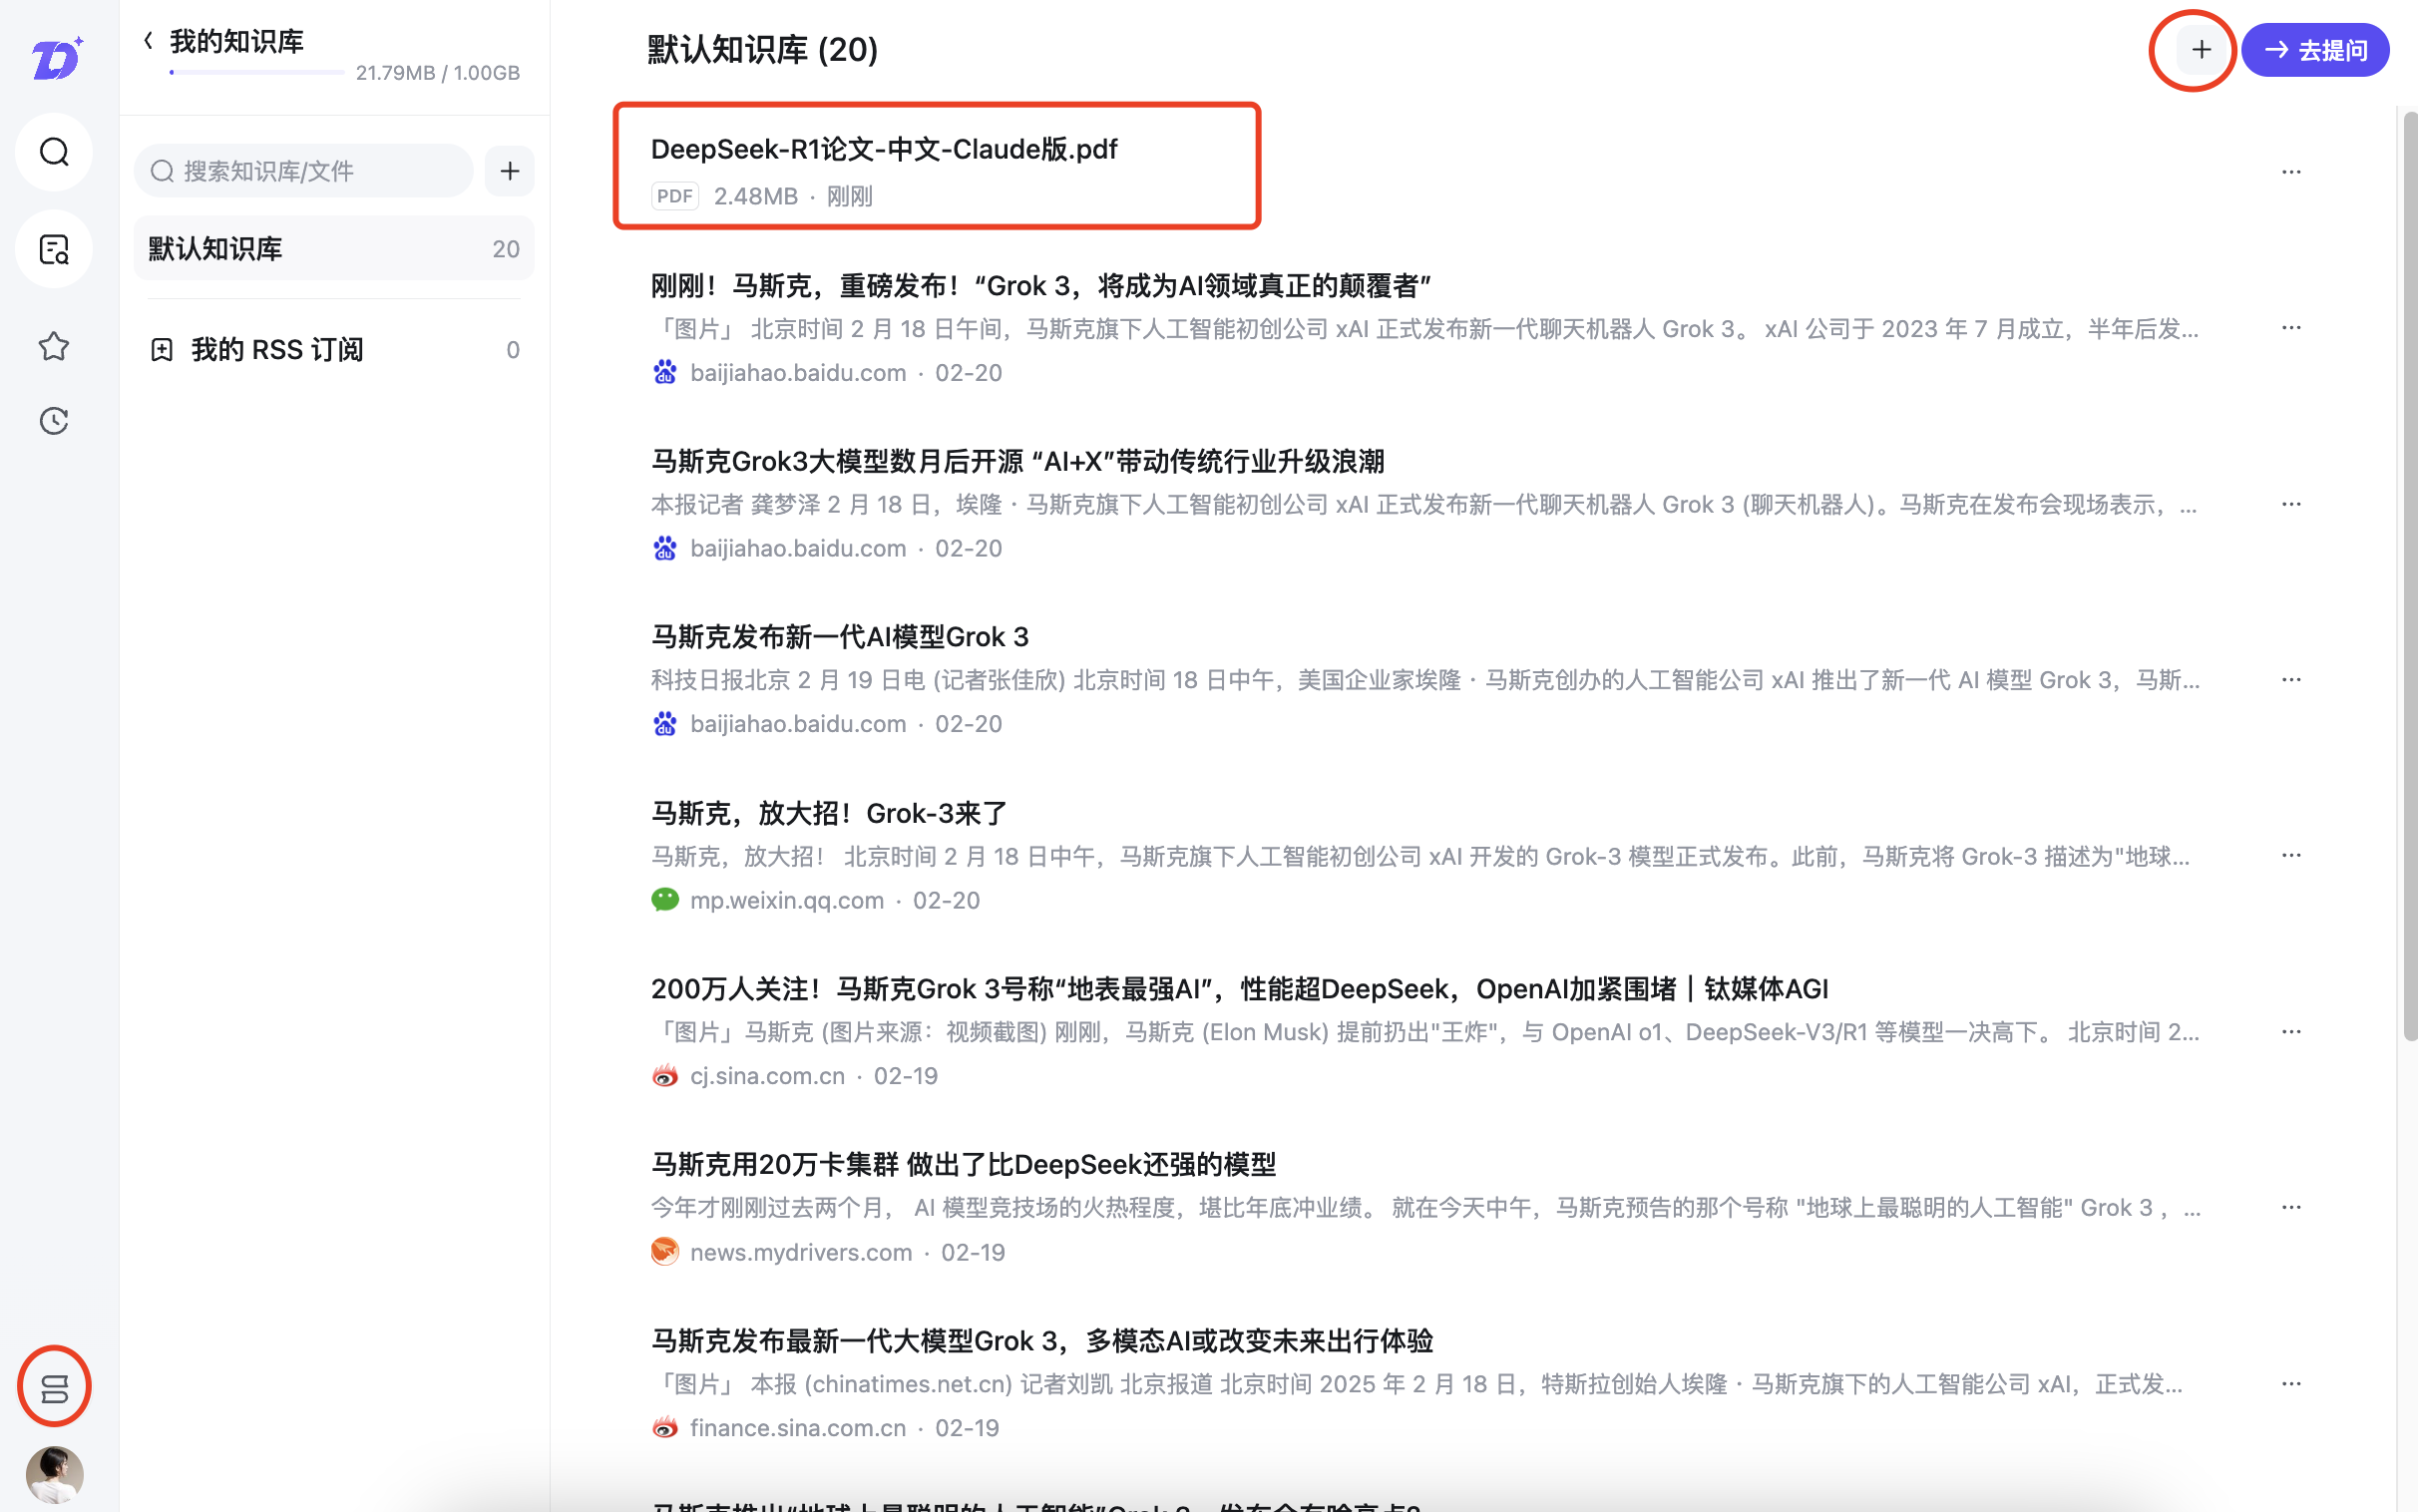Viewport: 2418px width, 1512px height.
Task: Open the "..." menu of the 马斯克发布新一代AI模型Grok 3 item
Action: (2292, 679)
